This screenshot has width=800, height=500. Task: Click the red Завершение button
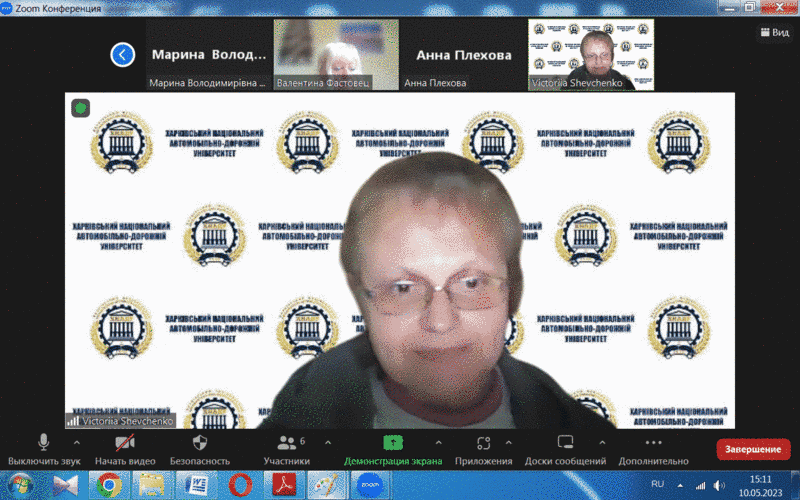[x=753, y=449]
